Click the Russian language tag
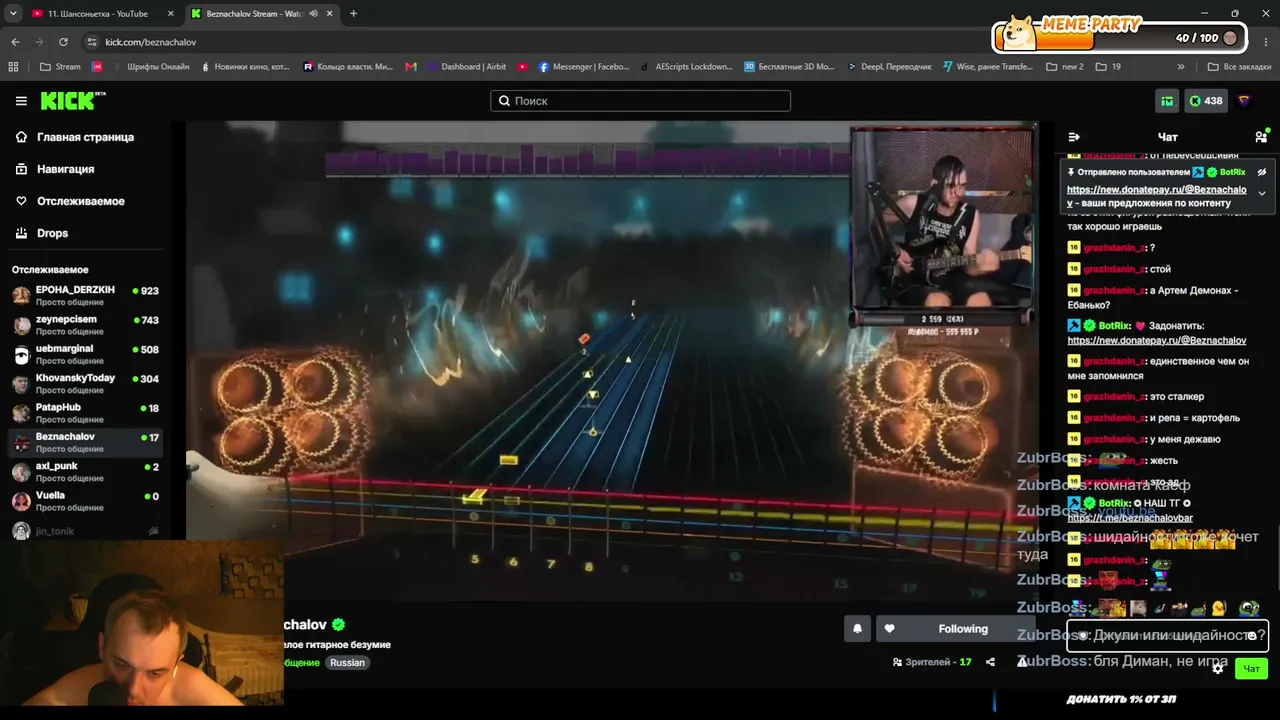 (x=347, y=662)
